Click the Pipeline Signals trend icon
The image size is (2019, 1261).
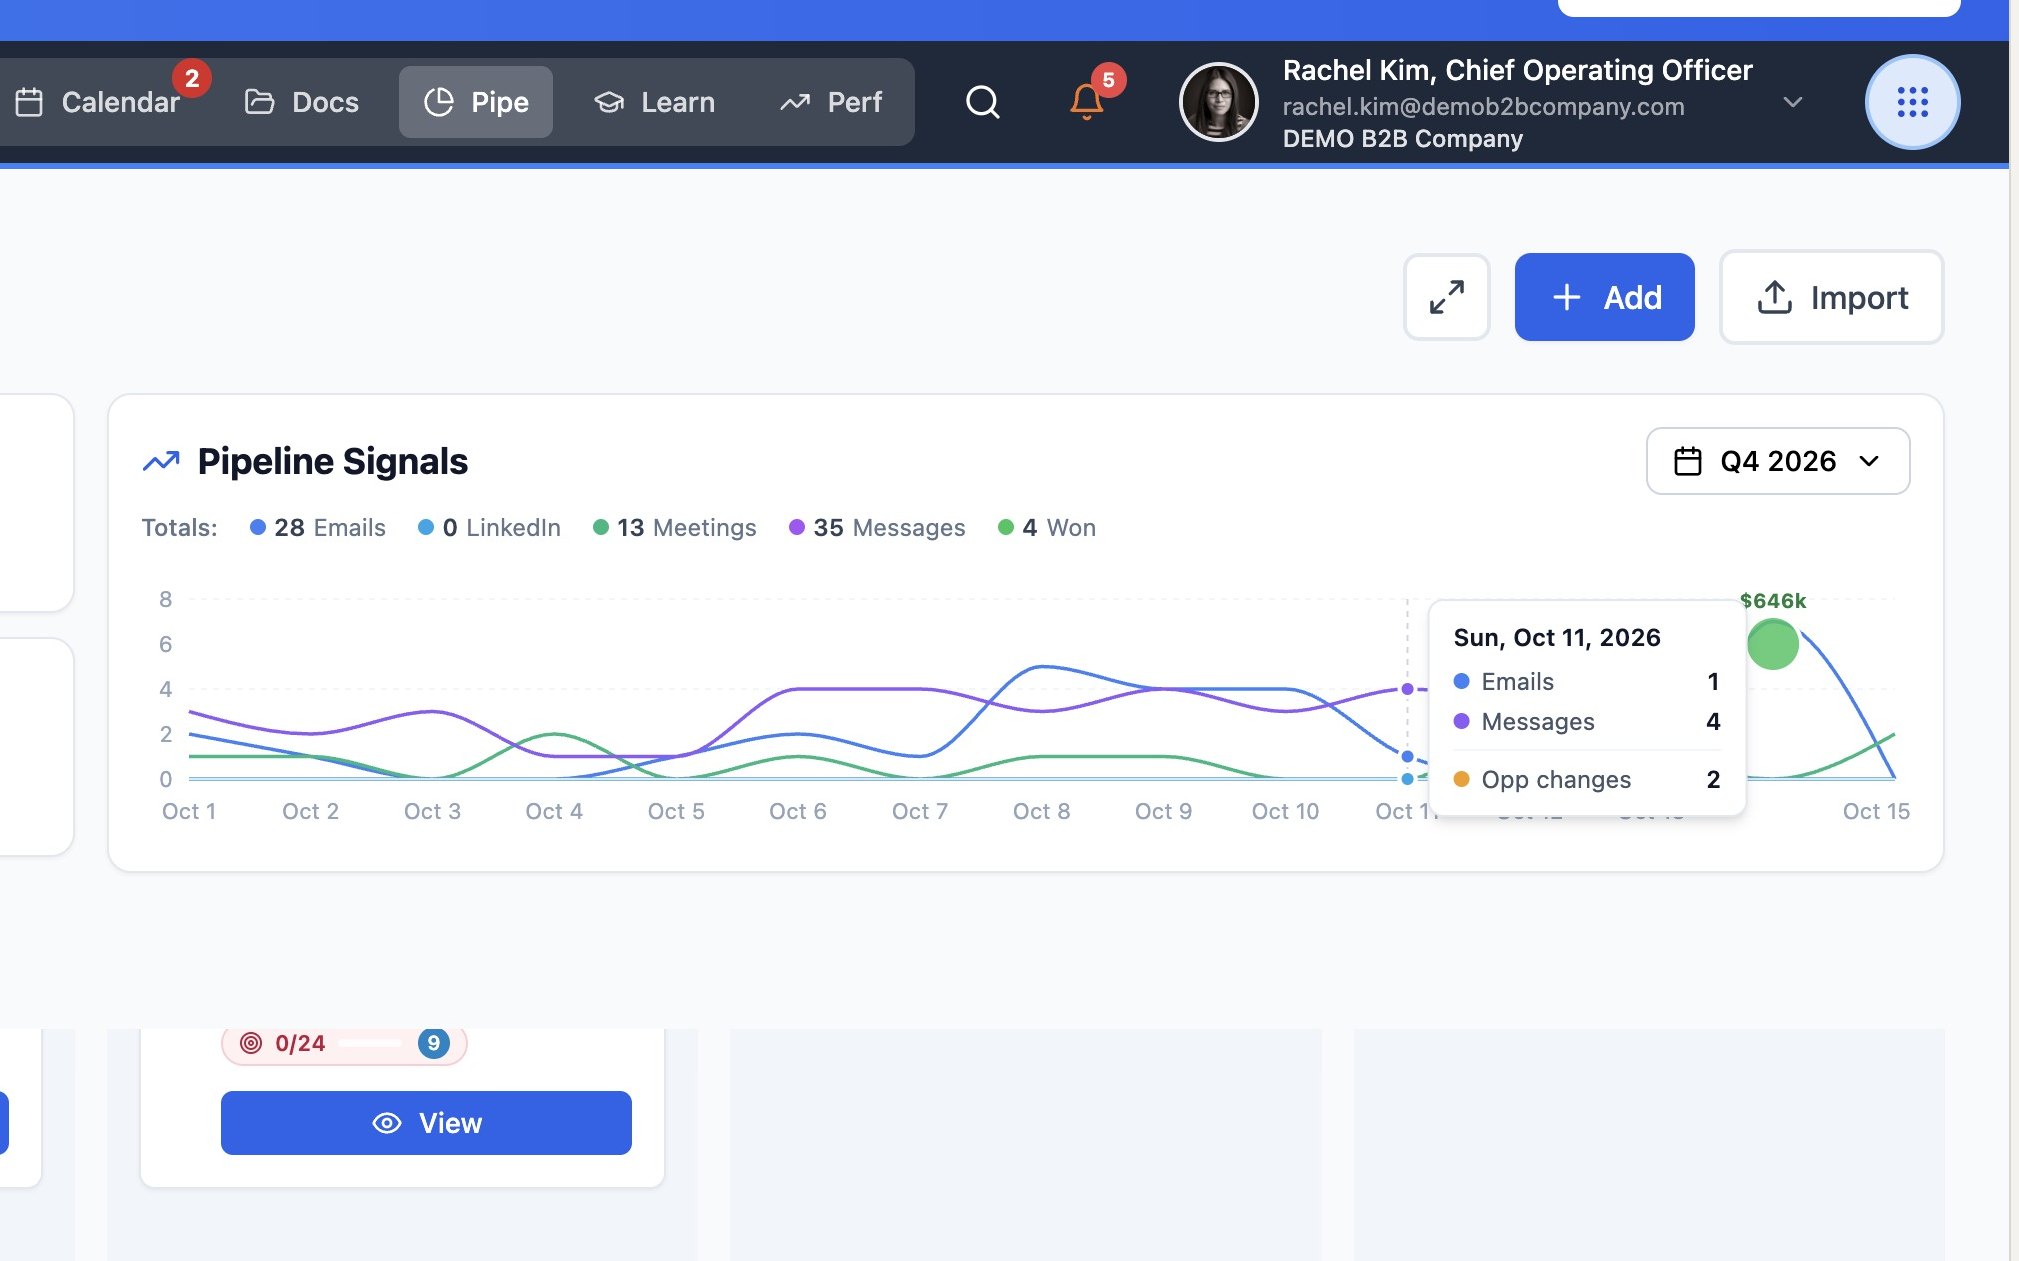[x=161, y=461]
